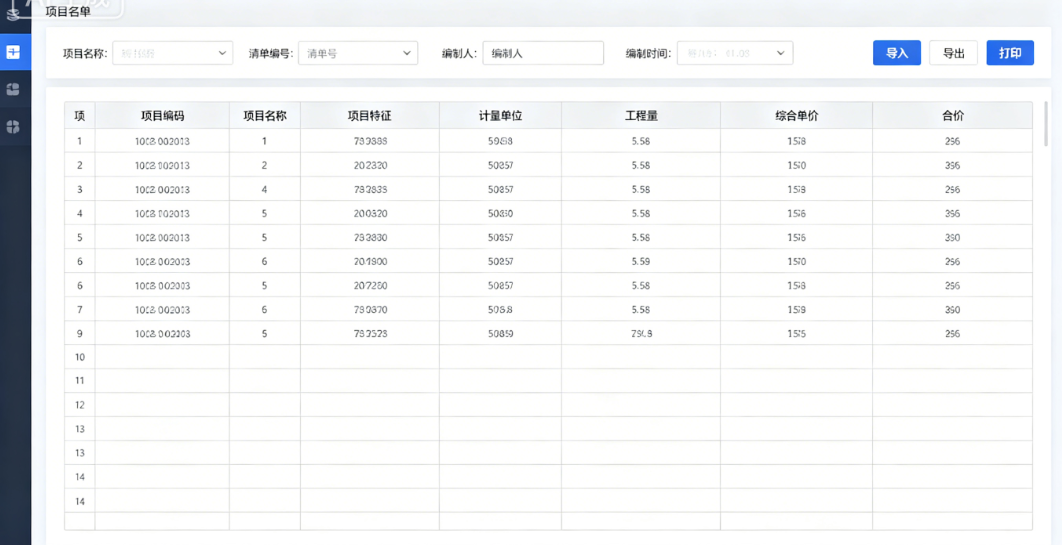Open the third sidebar grid icon

[13, 127]
